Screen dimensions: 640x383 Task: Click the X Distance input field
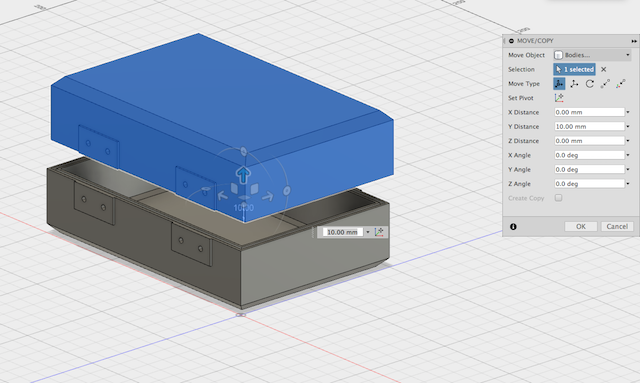coord(589,112)
